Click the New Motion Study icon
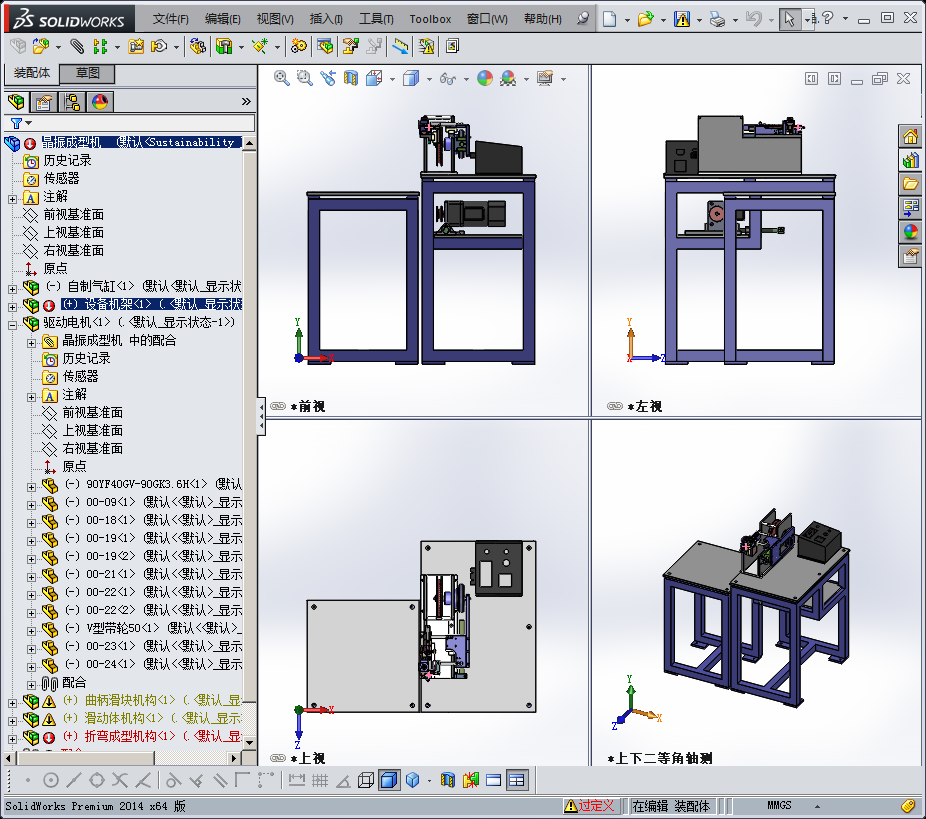926x819 pixels. pos(299,46)
